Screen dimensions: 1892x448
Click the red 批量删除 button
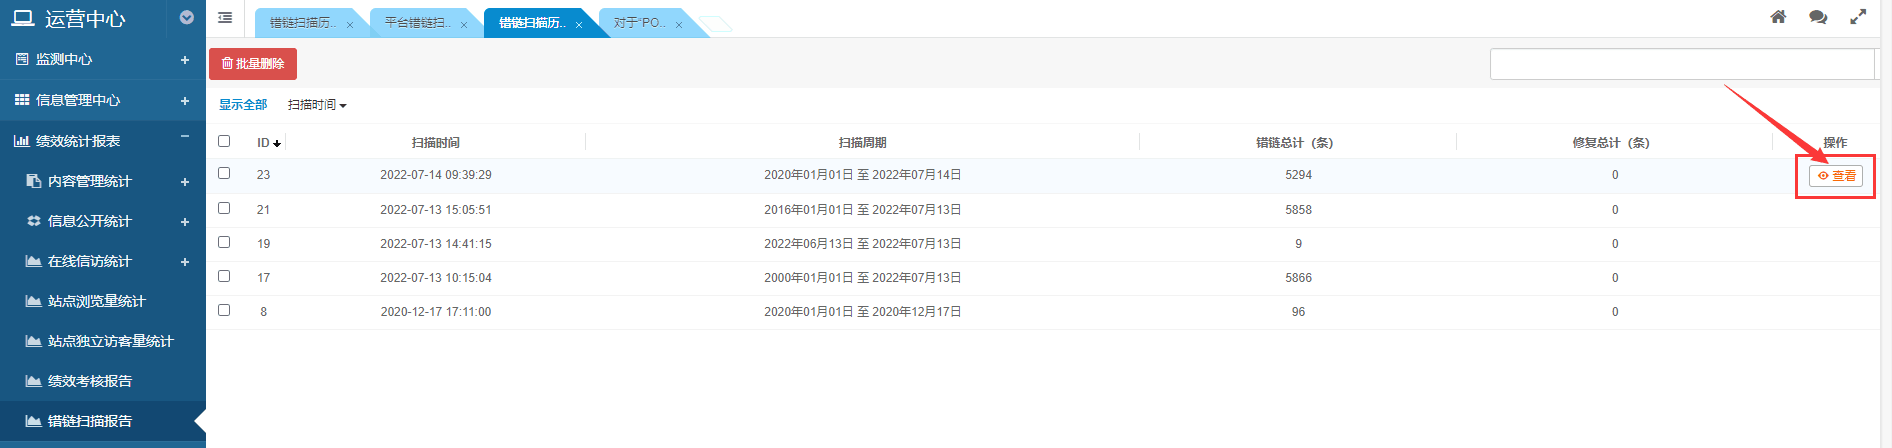[253, 64]
